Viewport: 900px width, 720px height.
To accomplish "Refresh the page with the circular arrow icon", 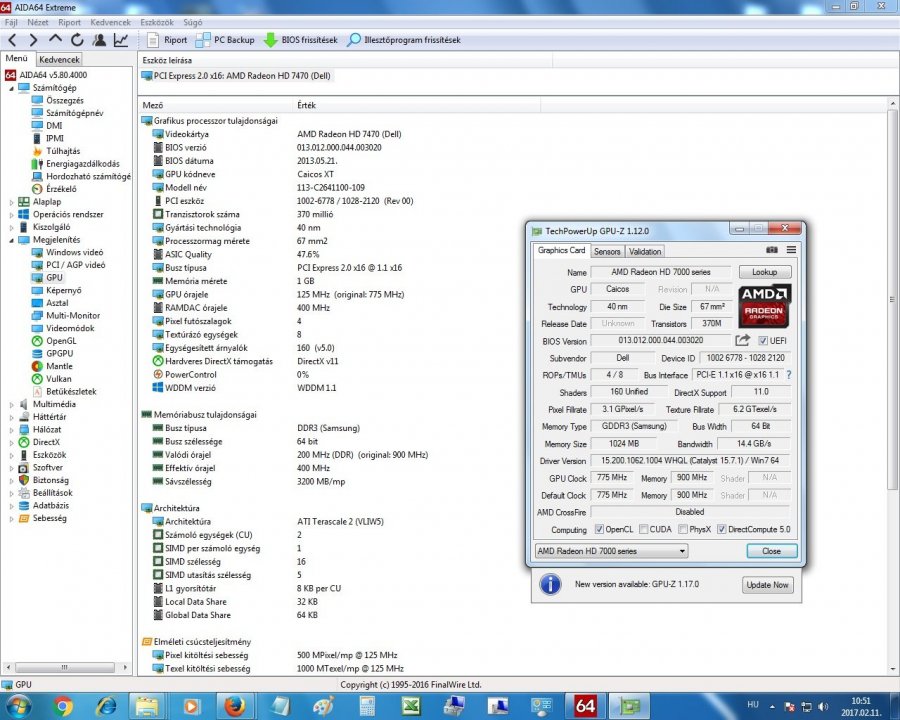I will click(x=77, y=40).
